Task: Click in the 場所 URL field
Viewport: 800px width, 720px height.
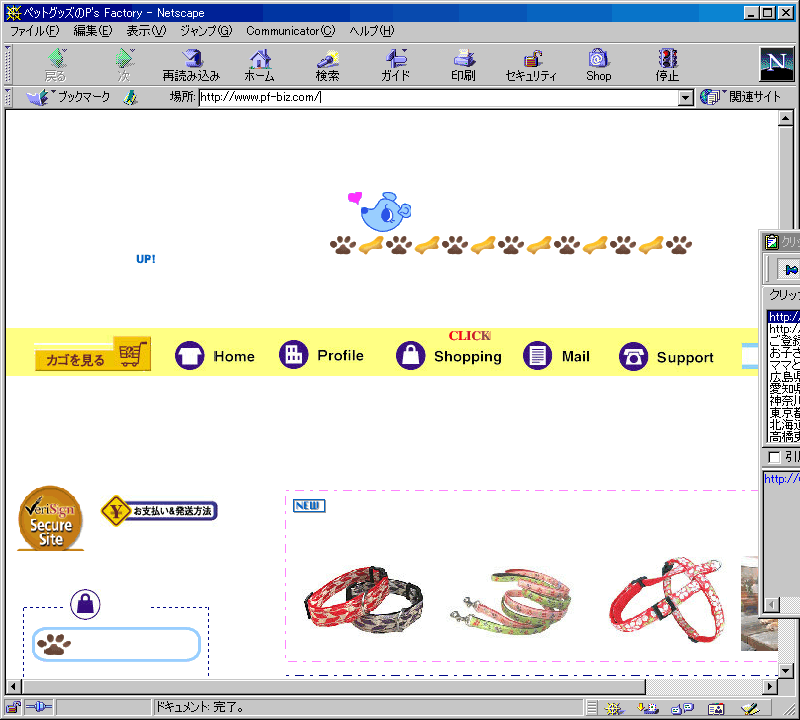Action: point(439,97)
